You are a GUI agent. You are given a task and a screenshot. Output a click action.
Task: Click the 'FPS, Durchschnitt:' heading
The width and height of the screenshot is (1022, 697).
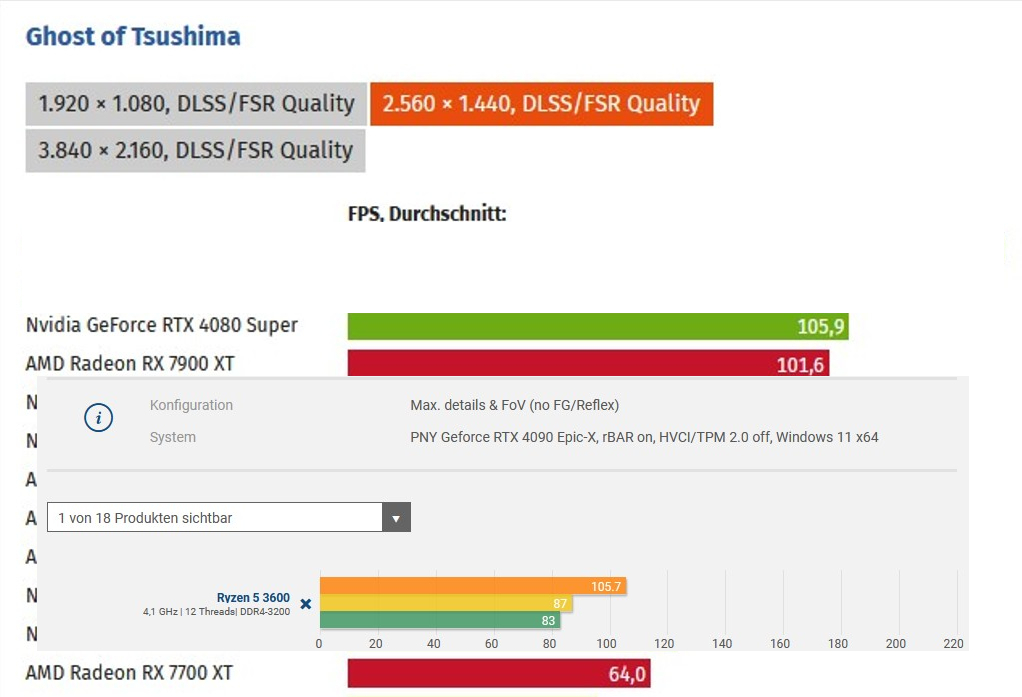tap(427, 213)
